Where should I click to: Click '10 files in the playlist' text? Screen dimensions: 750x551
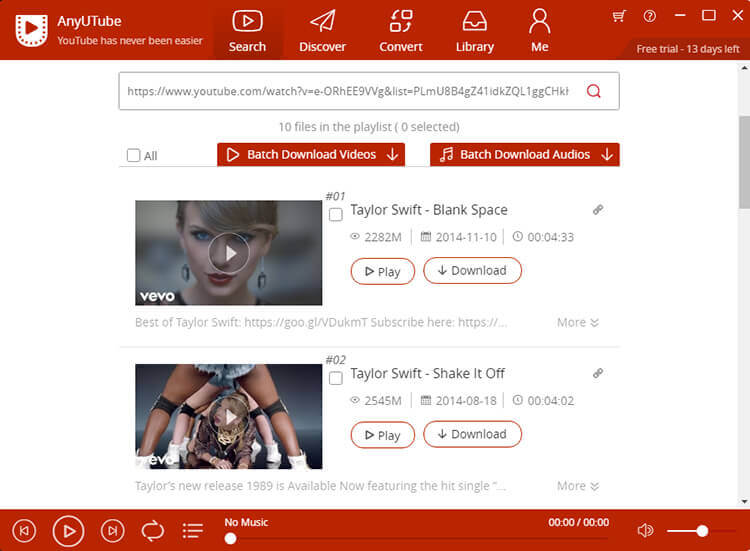335,127
